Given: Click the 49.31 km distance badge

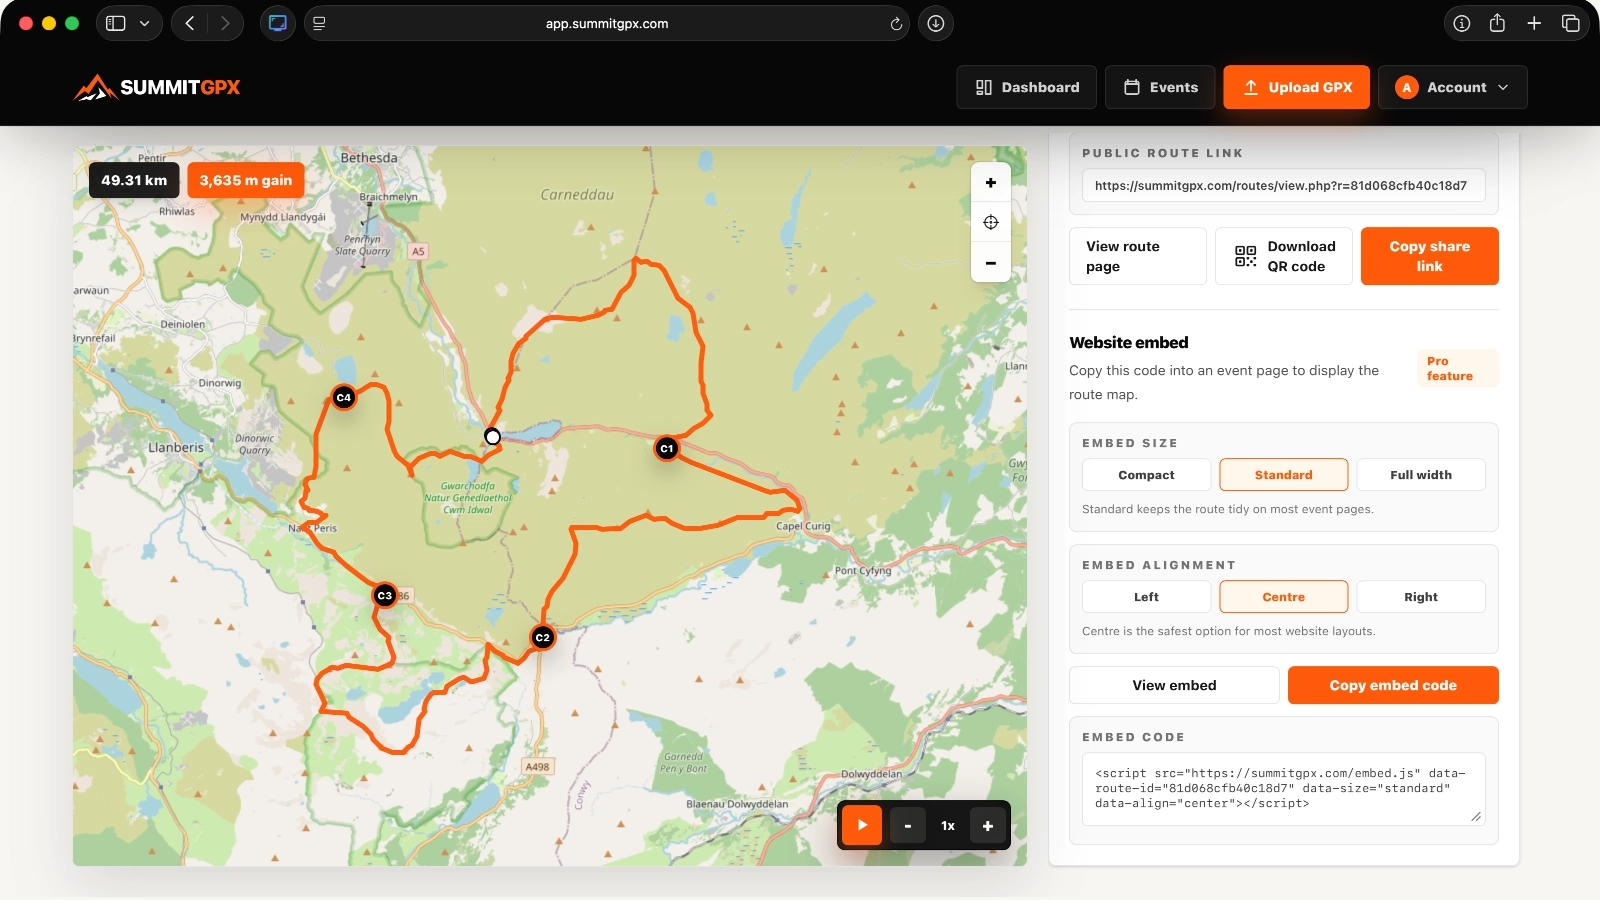Looking at the screenshot, I should point(134,180).
